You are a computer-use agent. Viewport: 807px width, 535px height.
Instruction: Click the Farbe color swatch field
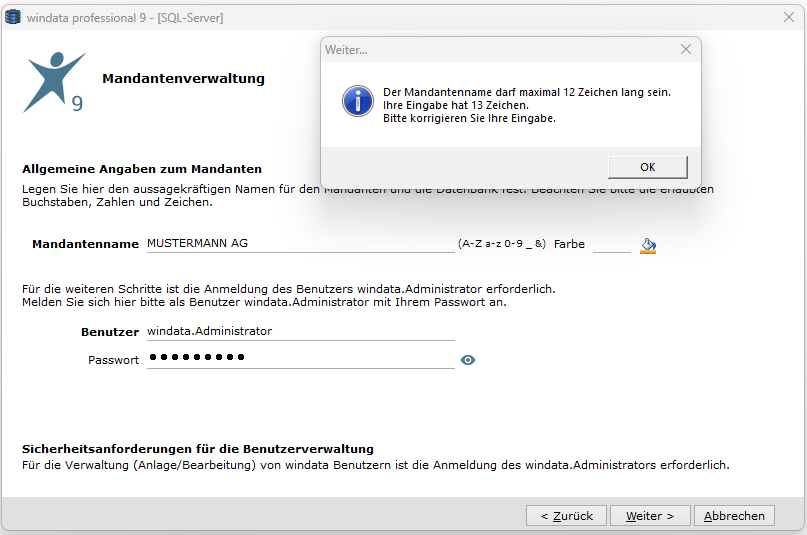pos(612,244)
